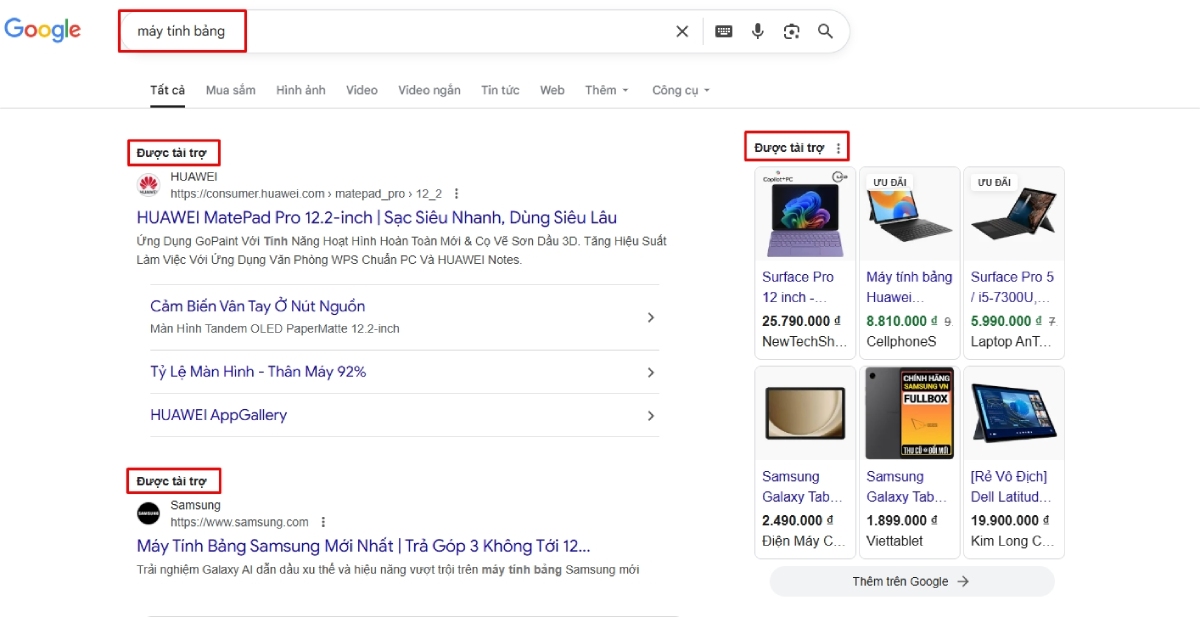Open the "Thêm" dropdown
This screenshot has width=1200, height=617.
pyautogui.click(x=606, y=90)
